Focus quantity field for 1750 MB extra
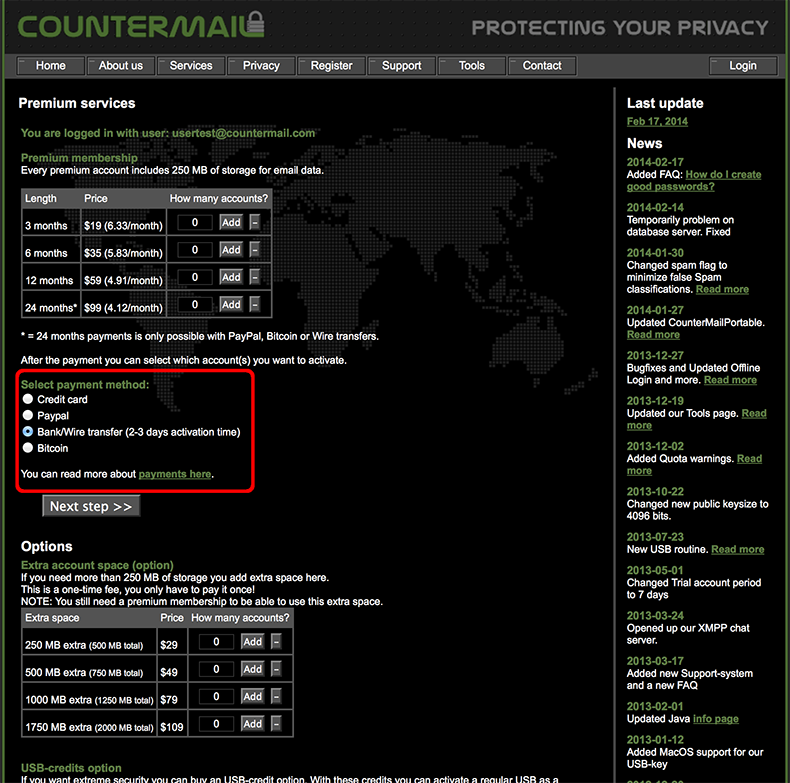790x783 pixels. [216, 724]
